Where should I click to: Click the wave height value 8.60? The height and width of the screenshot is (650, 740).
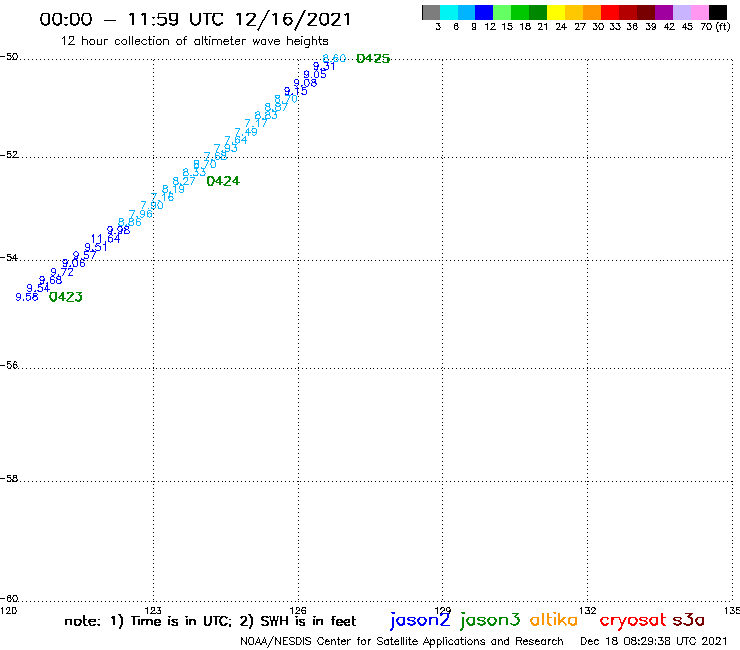(334, 58)
